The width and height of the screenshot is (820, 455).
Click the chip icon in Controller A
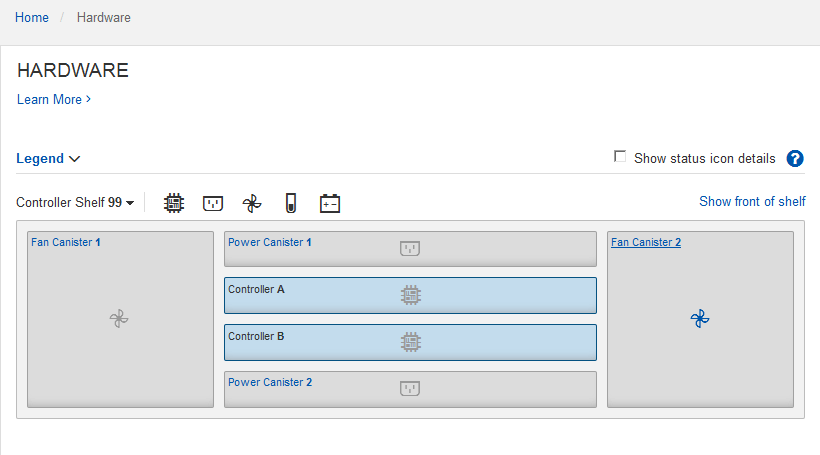(410, 295)
